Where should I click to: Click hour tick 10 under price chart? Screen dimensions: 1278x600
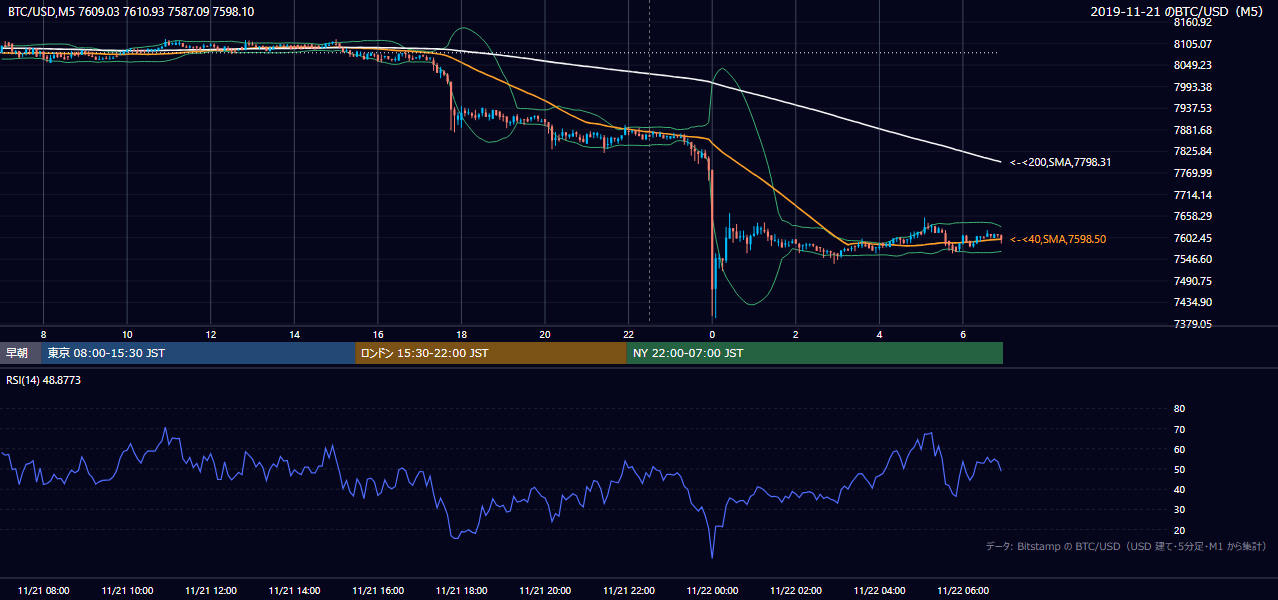pos(128,333)
